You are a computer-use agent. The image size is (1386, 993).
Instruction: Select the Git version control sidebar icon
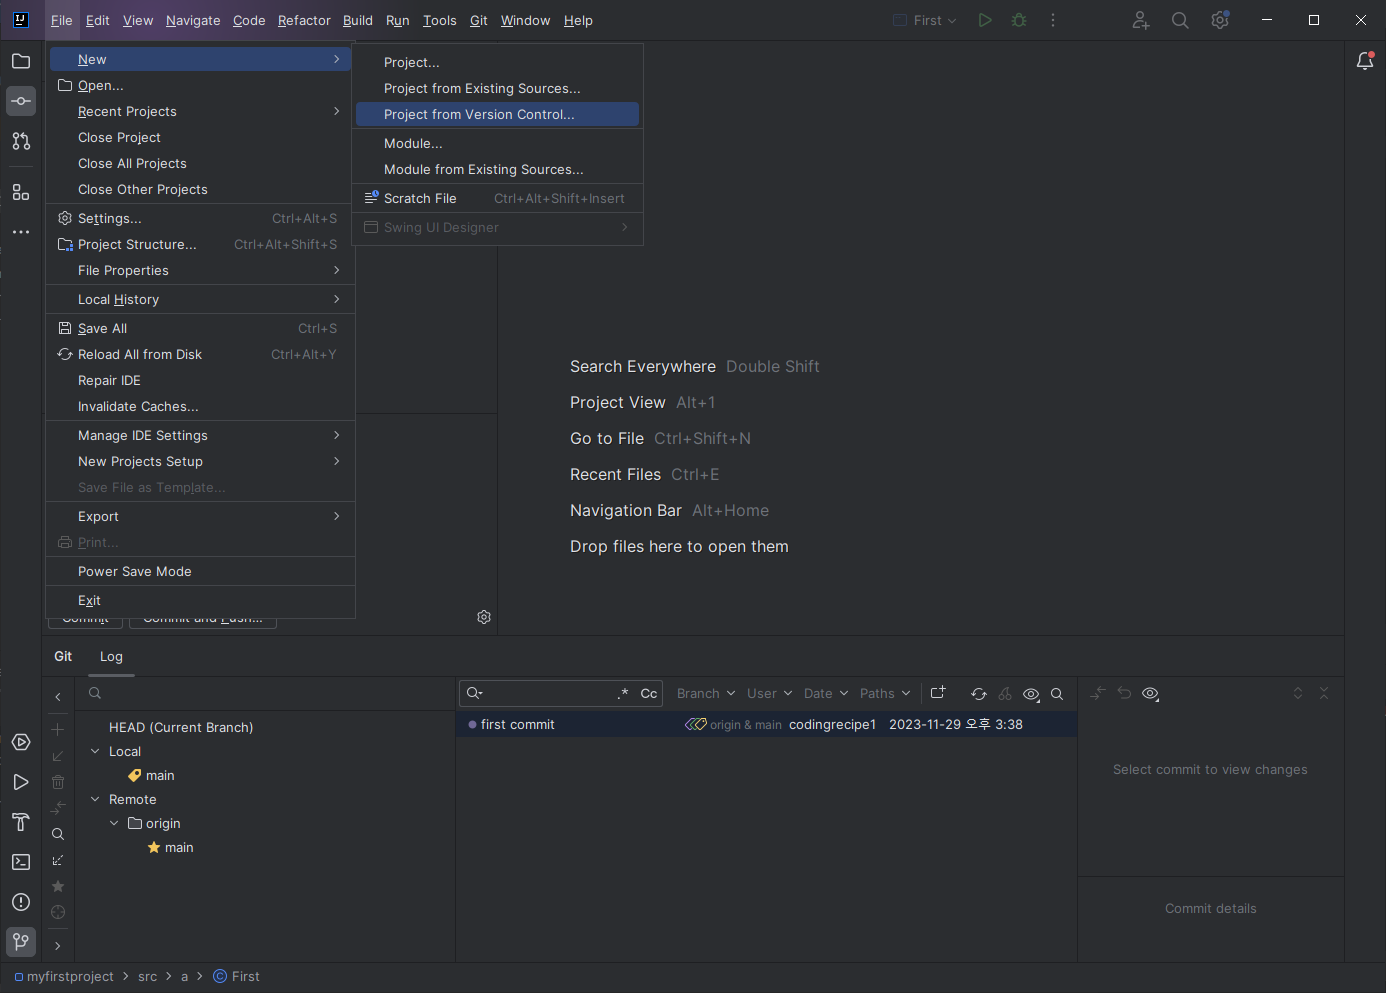(x=20, y=941)
